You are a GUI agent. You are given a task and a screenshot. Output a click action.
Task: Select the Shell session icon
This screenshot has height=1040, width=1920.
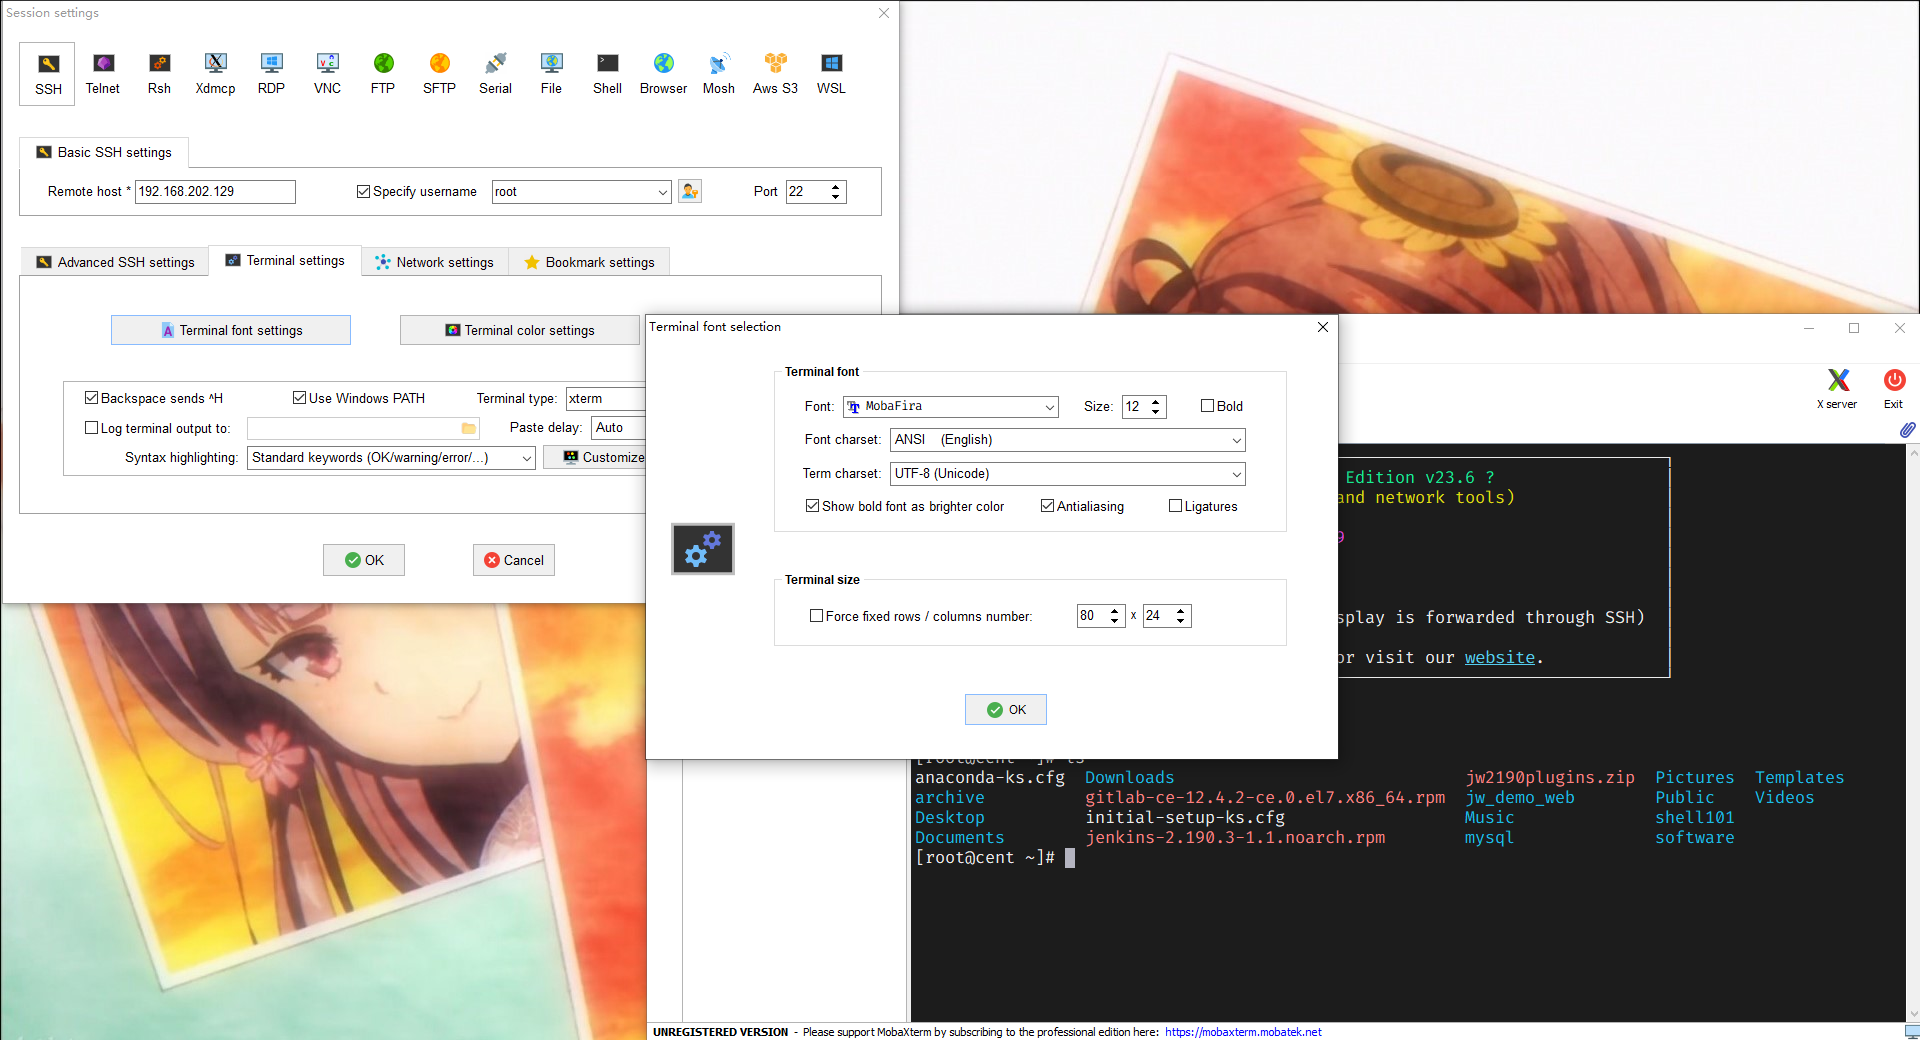607,74
